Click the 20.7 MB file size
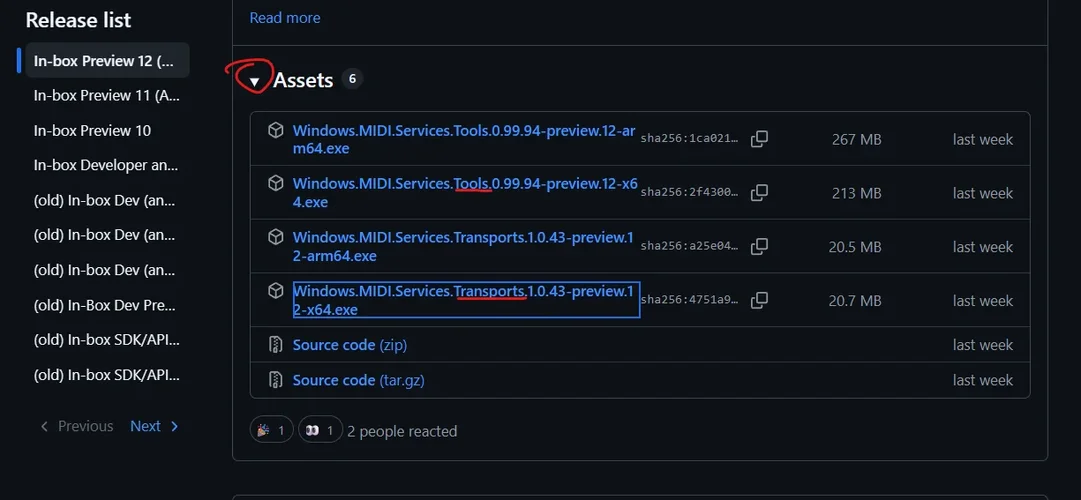The image size is (1081, 500). 855,301
